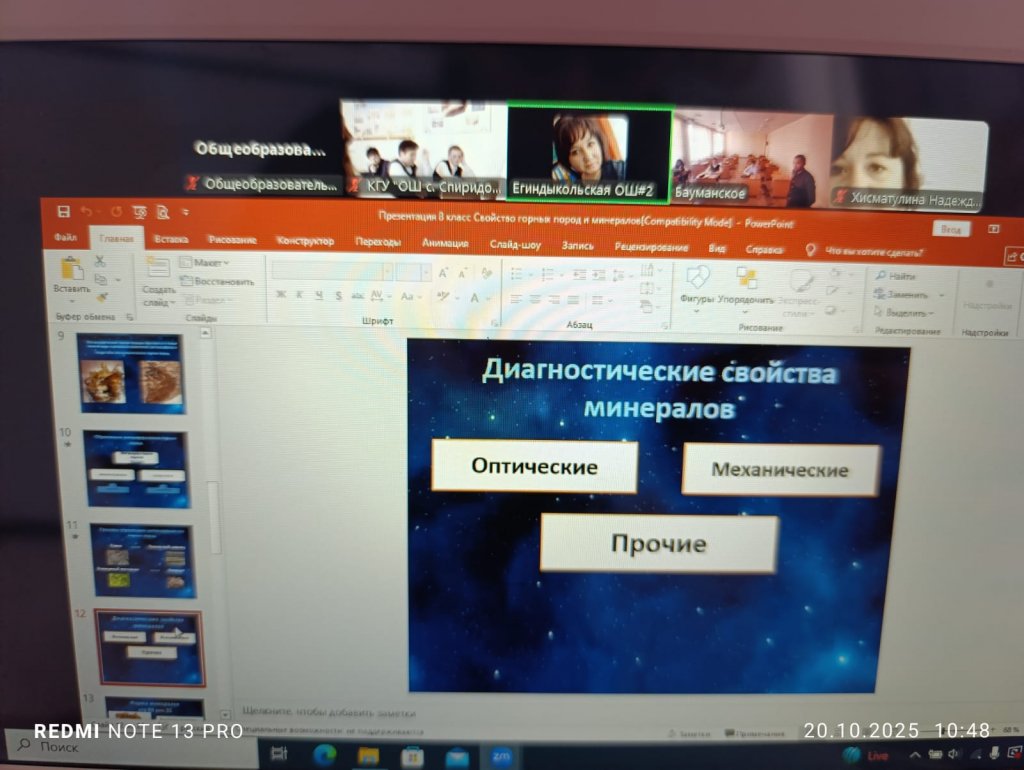Click the Paste (Вставить) clipboard icon
Image resolution: width=1024 pixels, height=770 pixels.
(71, 270)
